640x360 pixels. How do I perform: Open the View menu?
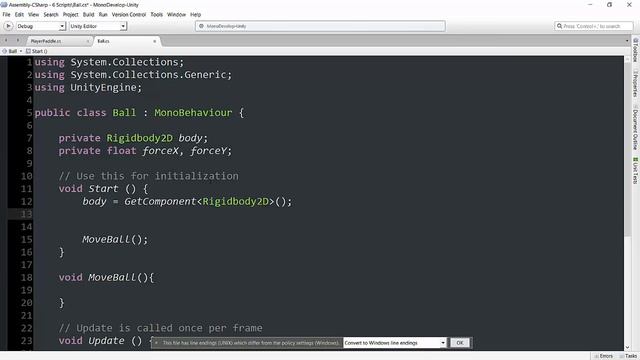point(33,15)
